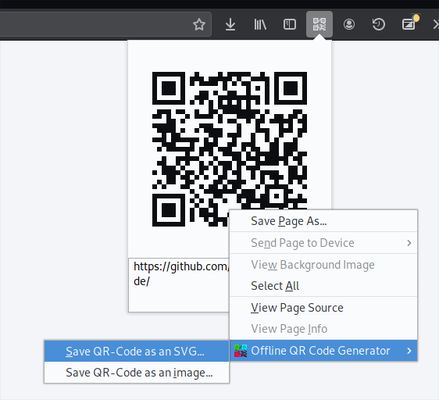The width and height of the screenshot is (439, 400).
Task: Open Send Page to Device submenu
Action: pos(324,243)
